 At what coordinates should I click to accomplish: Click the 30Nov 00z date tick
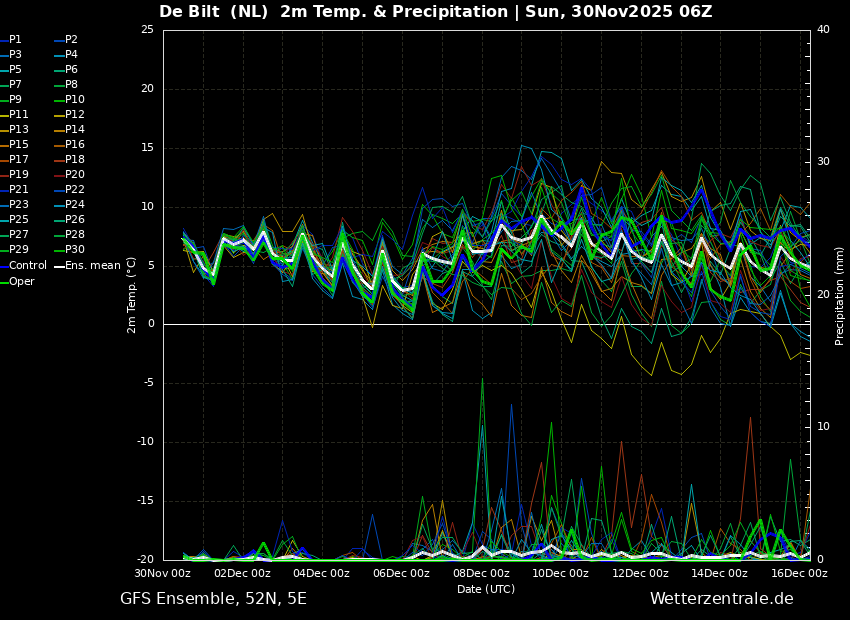(x=163, y=574)
